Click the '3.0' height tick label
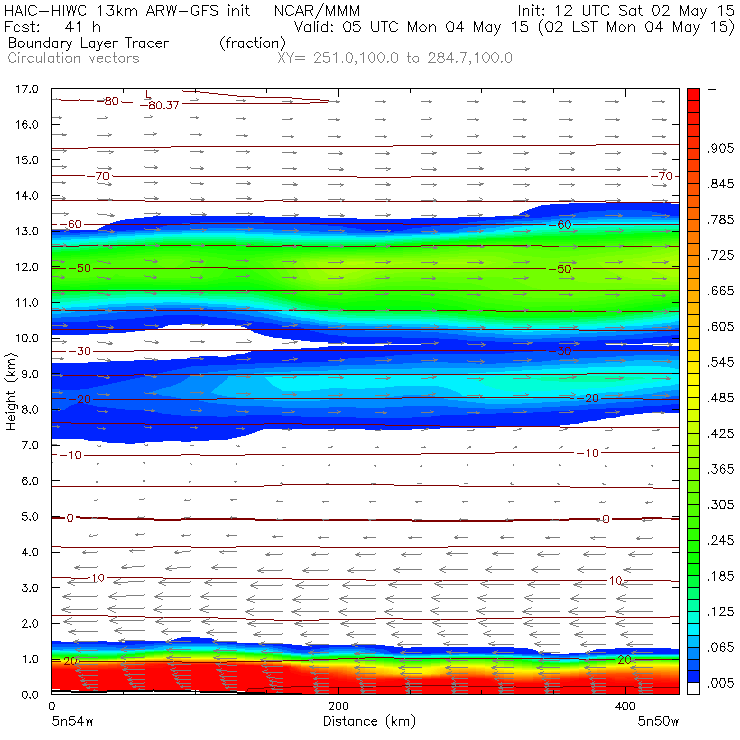The image size is (740, 740). (x=30, y=588)
